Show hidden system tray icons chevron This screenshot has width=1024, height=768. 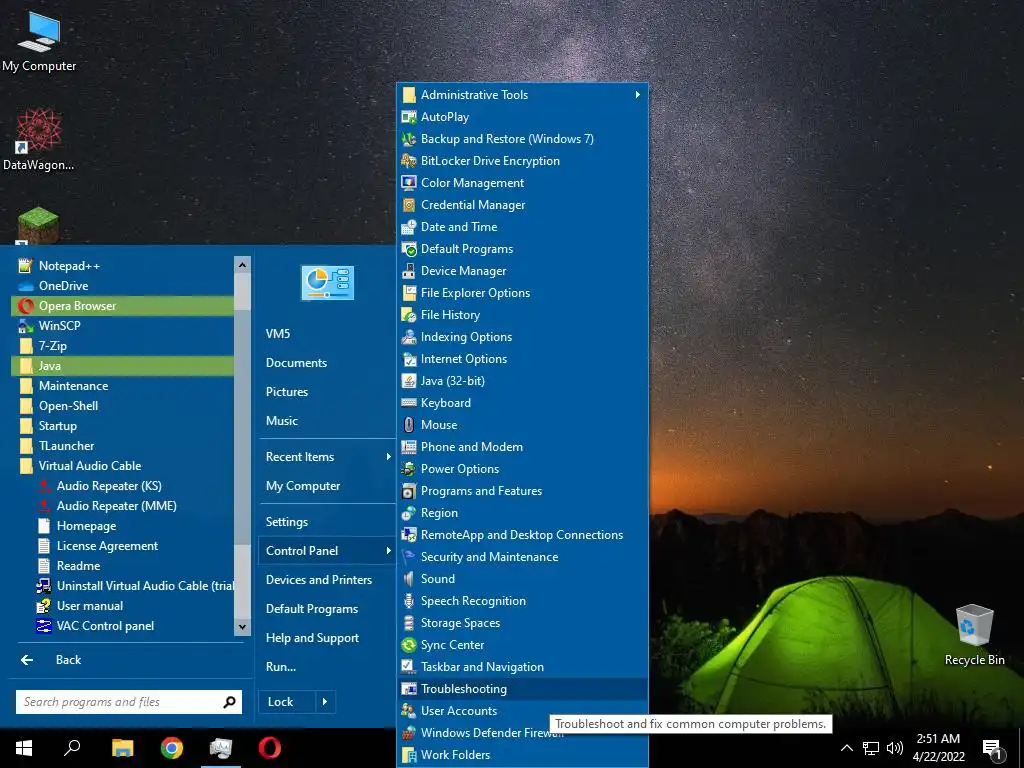pyautogui.click(x=846, y=748)
